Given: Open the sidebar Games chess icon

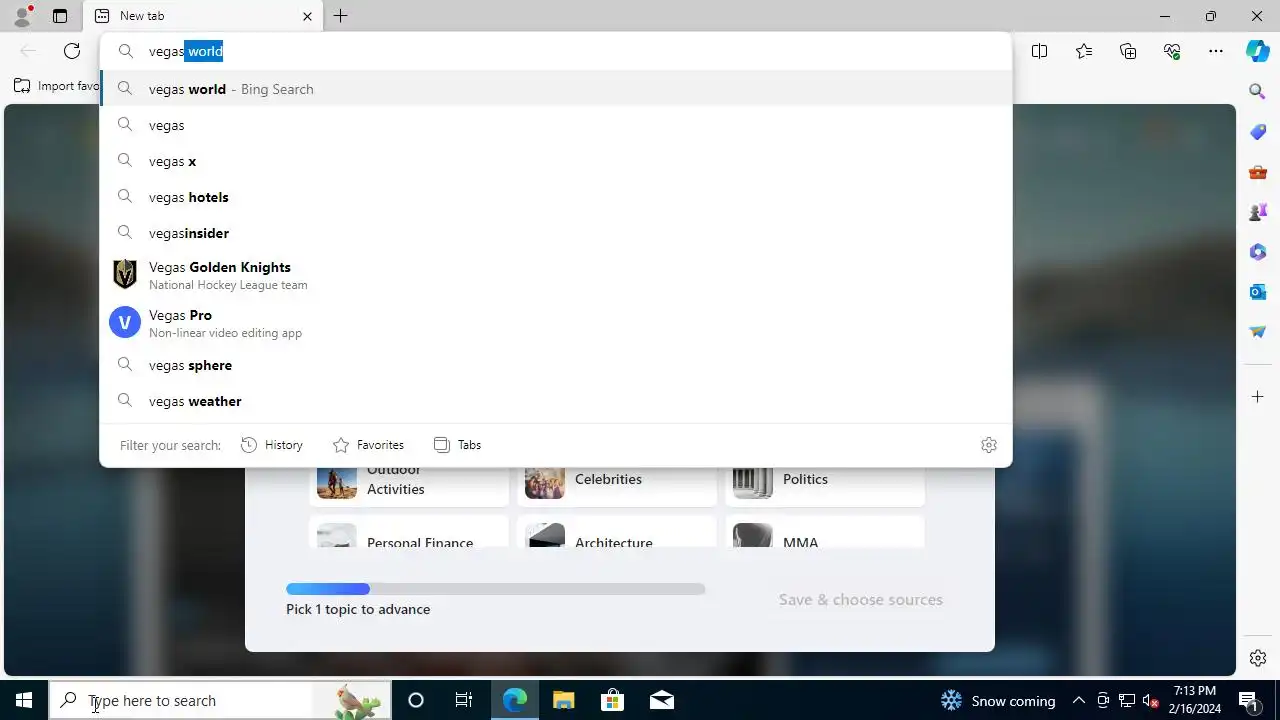Looking at the screenshot, I should coord(1258,212).
